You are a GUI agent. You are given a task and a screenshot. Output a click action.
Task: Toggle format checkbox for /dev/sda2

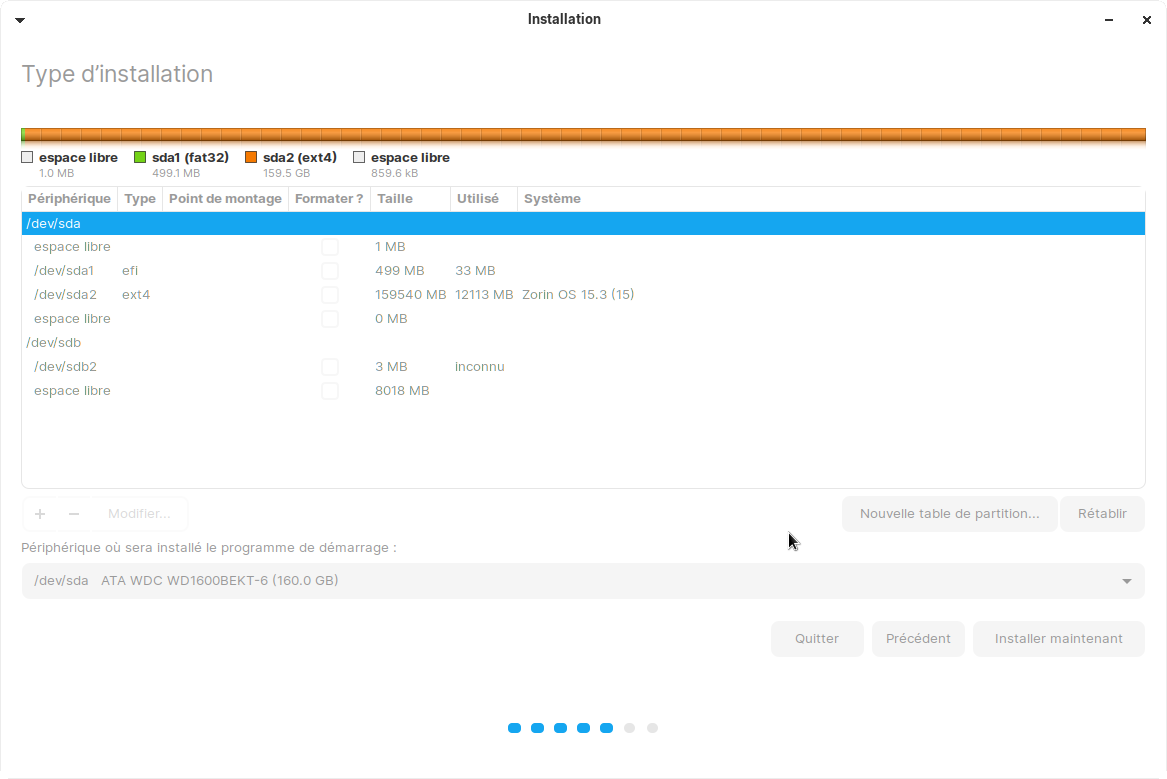[330, 295]
